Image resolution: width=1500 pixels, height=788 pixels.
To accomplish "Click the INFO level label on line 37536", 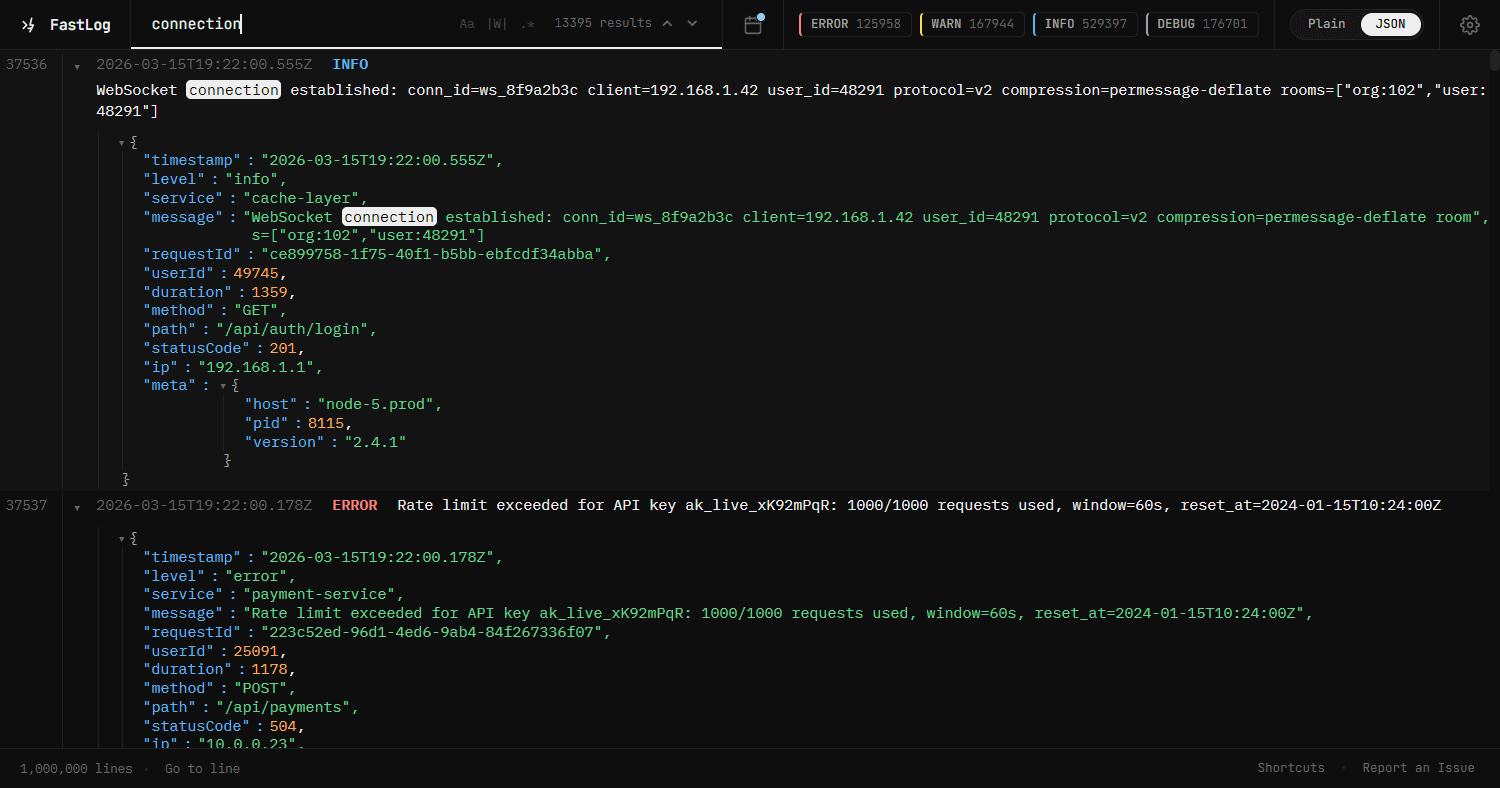I will click(350, 64).
